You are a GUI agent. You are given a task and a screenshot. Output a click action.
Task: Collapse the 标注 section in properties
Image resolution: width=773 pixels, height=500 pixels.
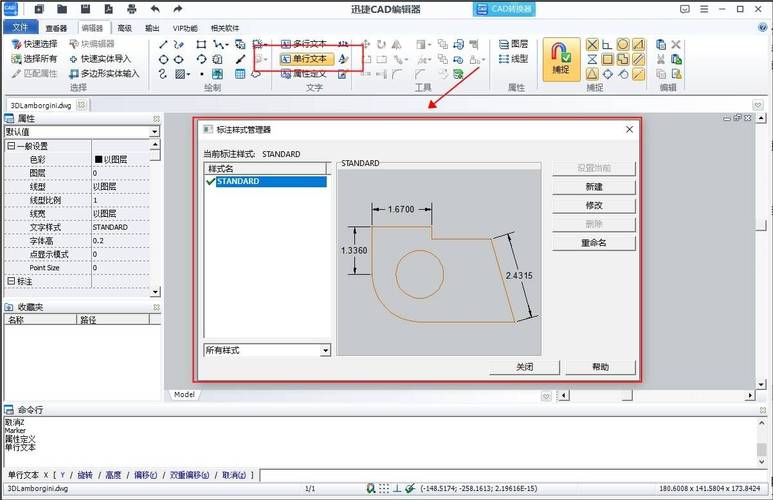(10, 281)
